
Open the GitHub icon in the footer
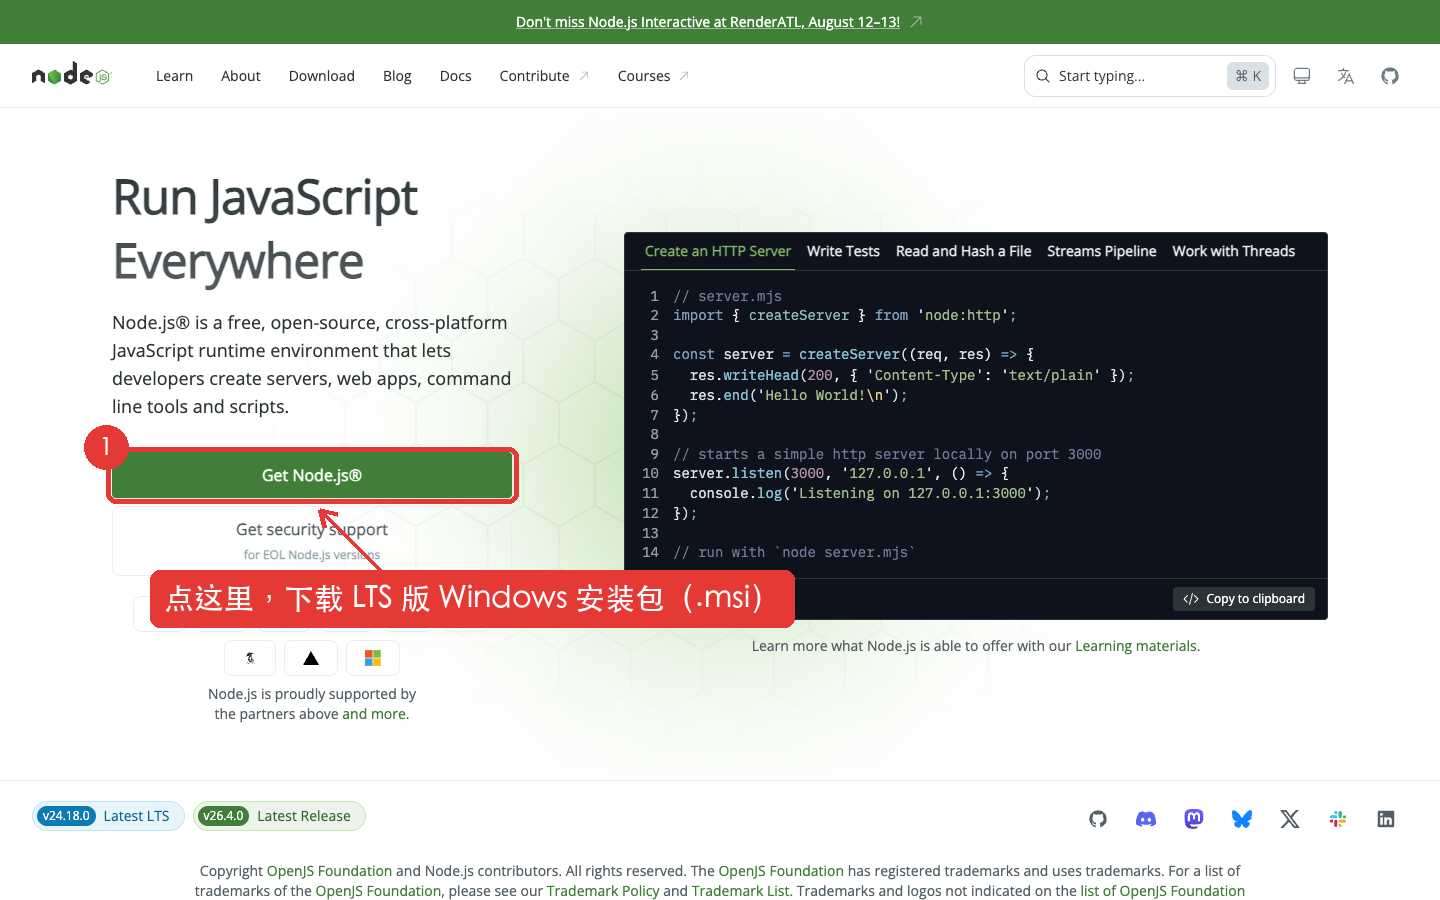pyautogui.click(x=1098, y=819)
